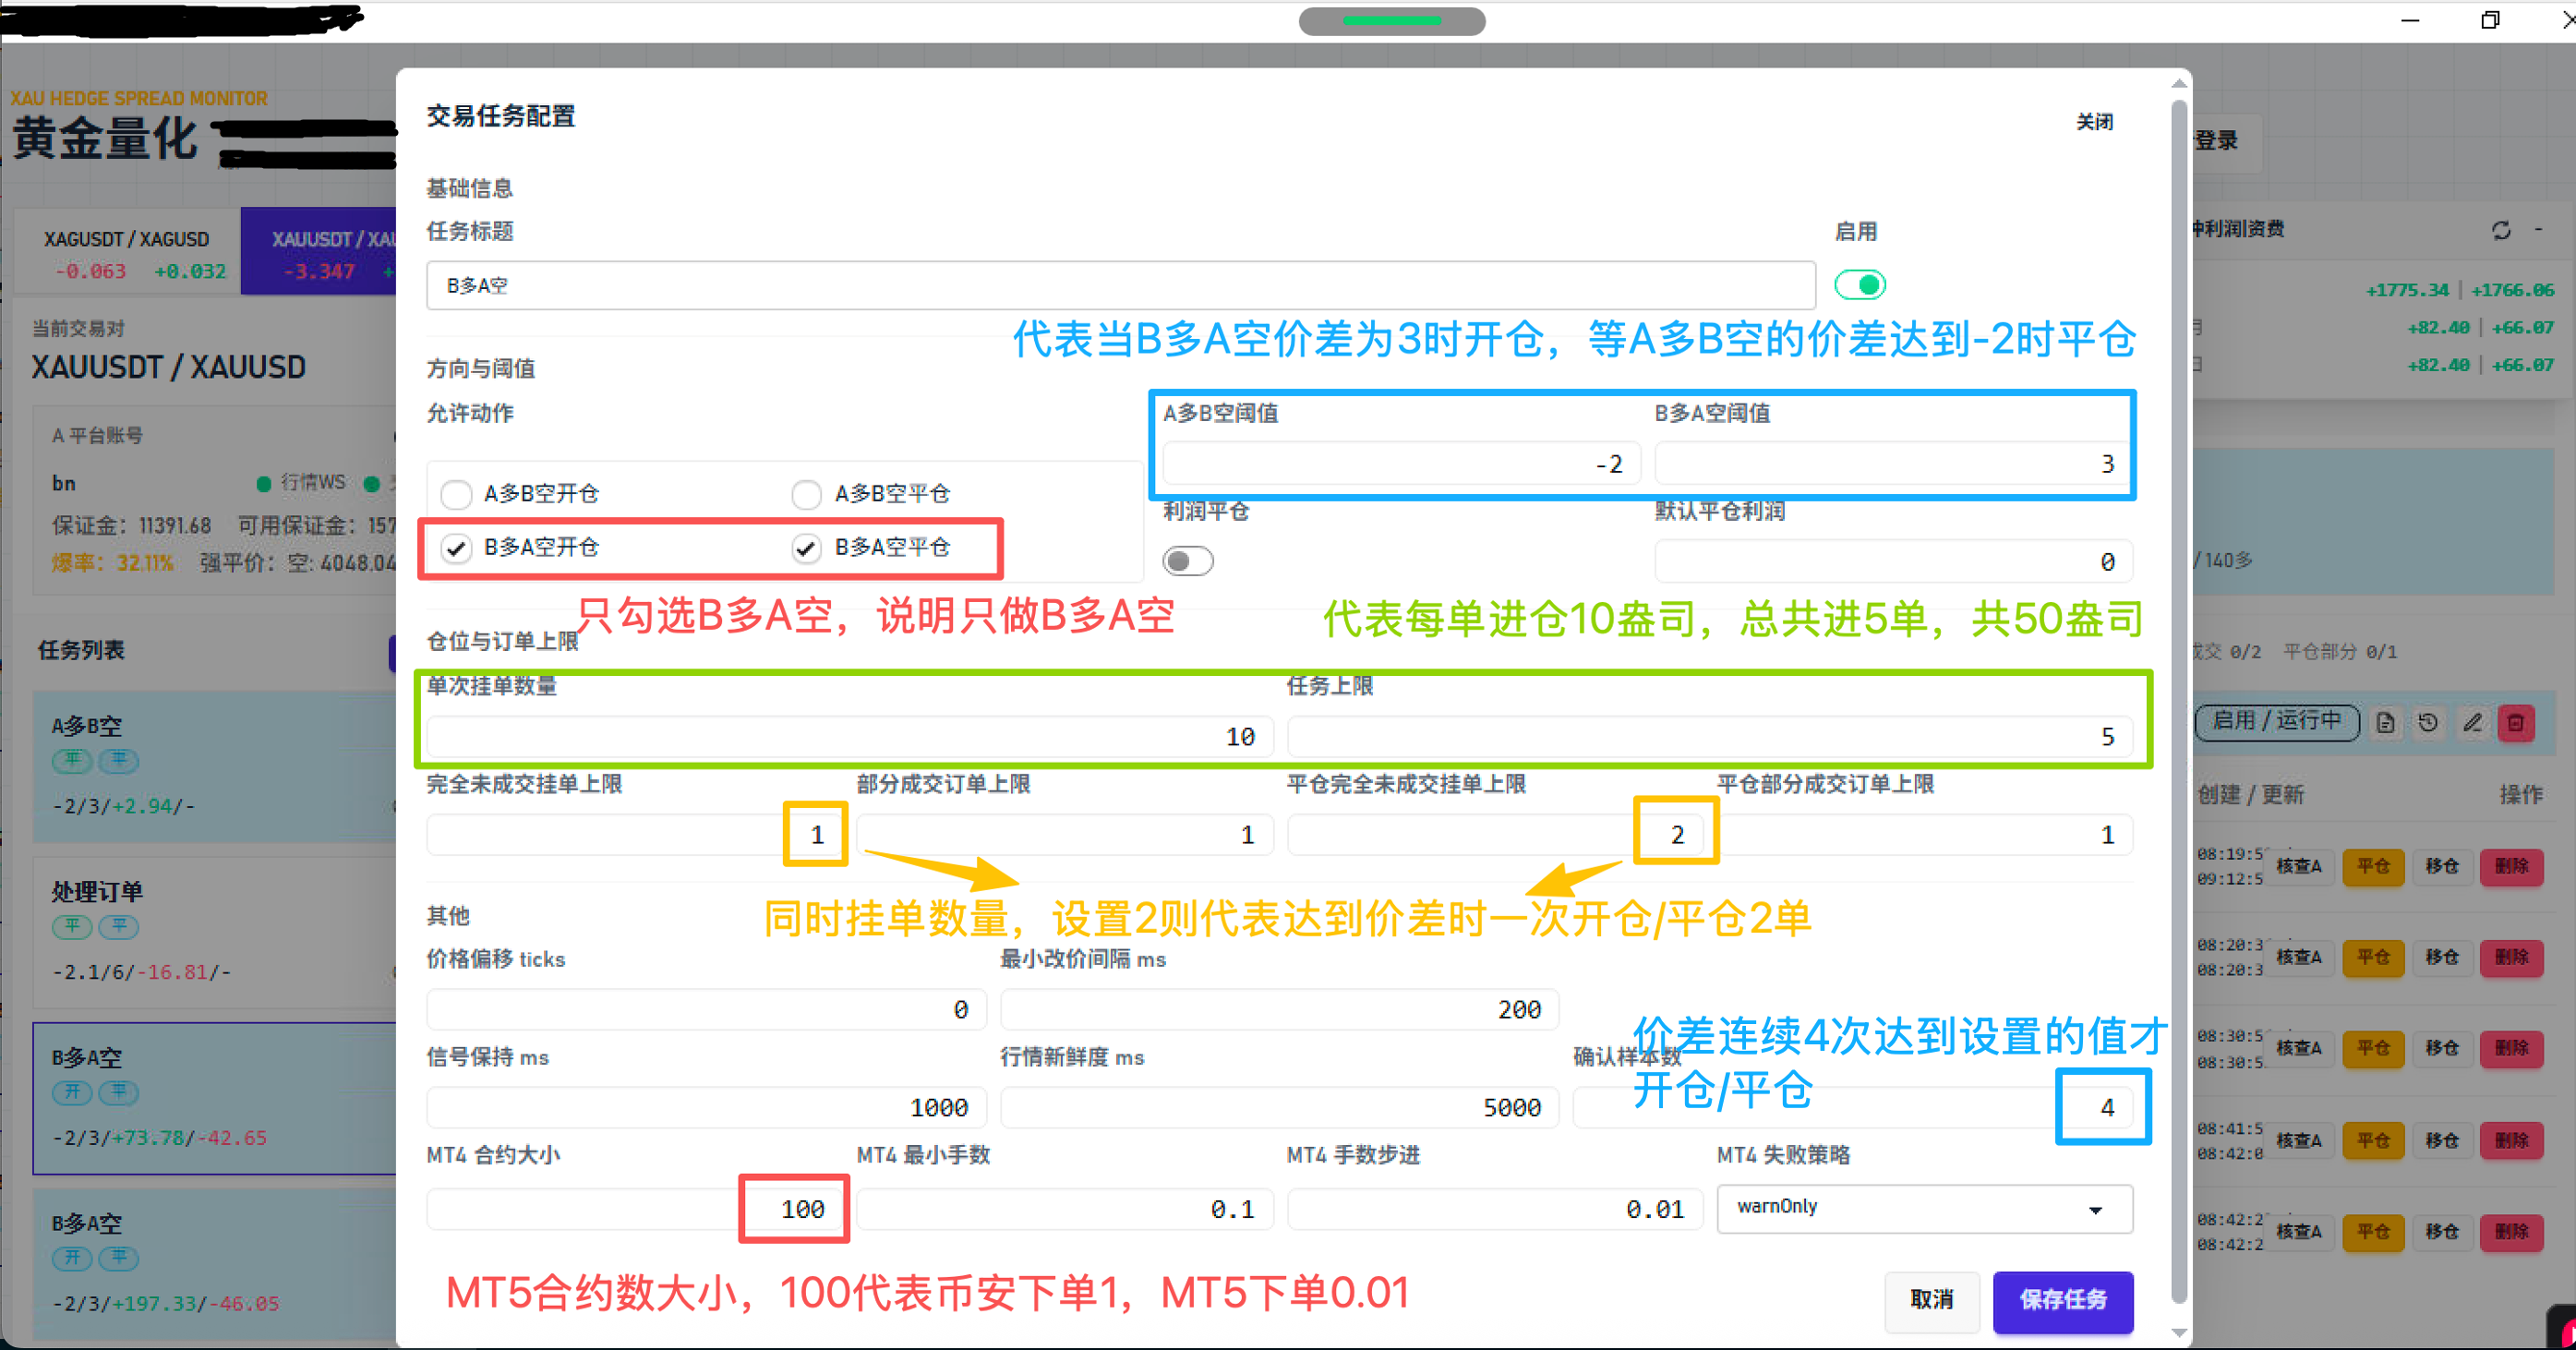Viewport: 2576px width, 1350px height.
Task: Click 移仓 in the 08:42 row
Action: click(2442, 1231)
